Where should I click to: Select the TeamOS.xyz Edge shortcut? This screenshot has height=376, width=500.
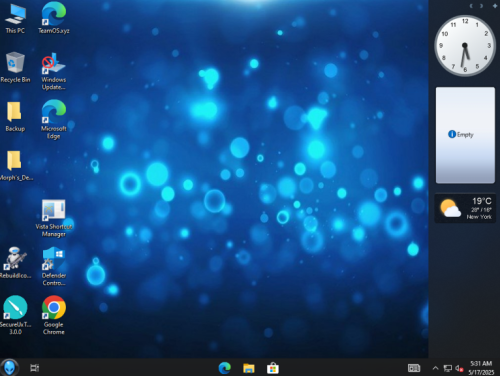pos(54,18)
